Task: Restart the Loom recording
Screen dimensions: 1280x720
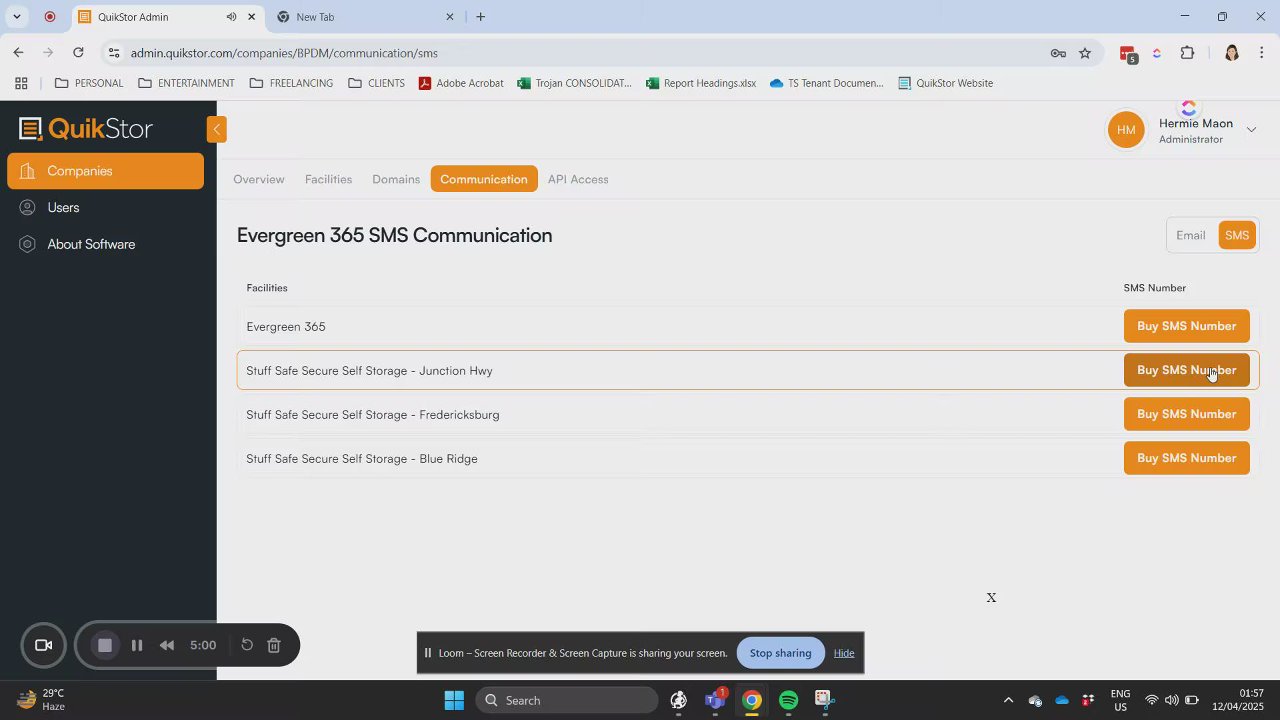Action: 247,645
